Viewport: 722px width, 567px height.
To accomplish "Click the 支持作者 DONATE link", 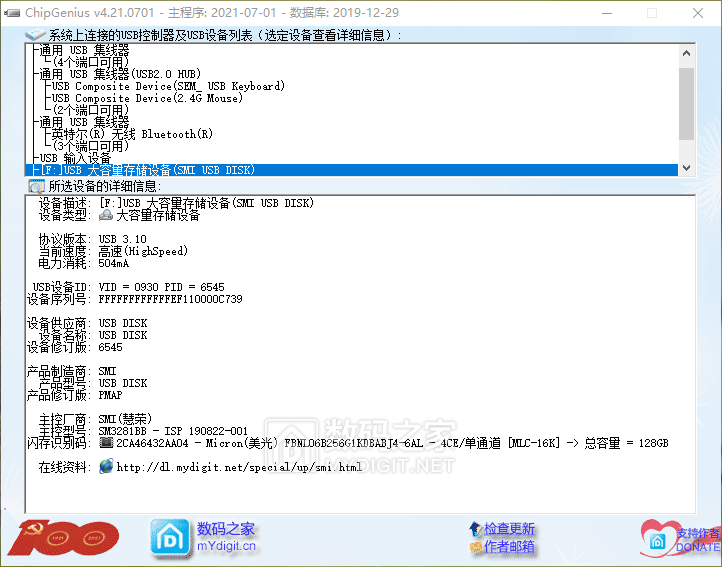I will [697, 540].
